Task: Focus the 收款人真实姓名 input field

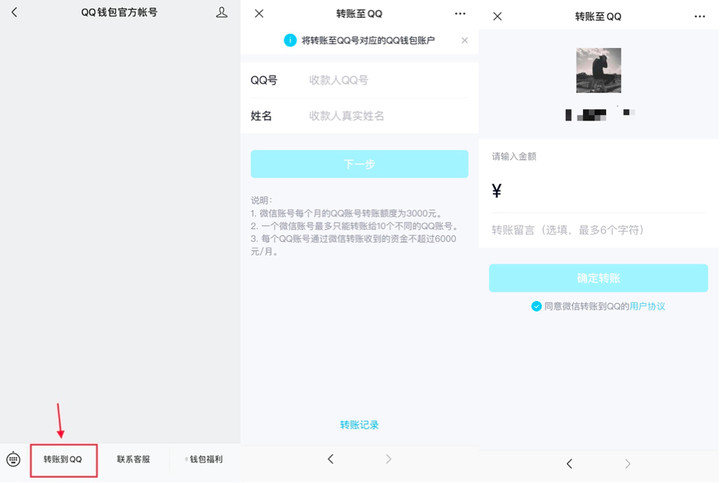Action: pyautogui.click(x=388, y=116)
